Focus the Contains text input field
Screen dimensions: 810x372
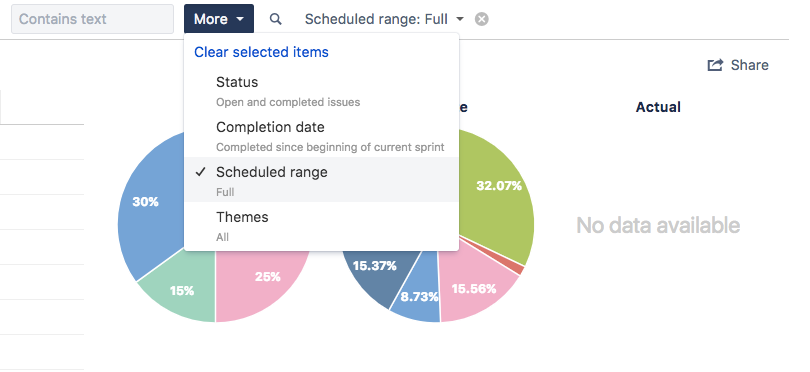tap(92, 19)
